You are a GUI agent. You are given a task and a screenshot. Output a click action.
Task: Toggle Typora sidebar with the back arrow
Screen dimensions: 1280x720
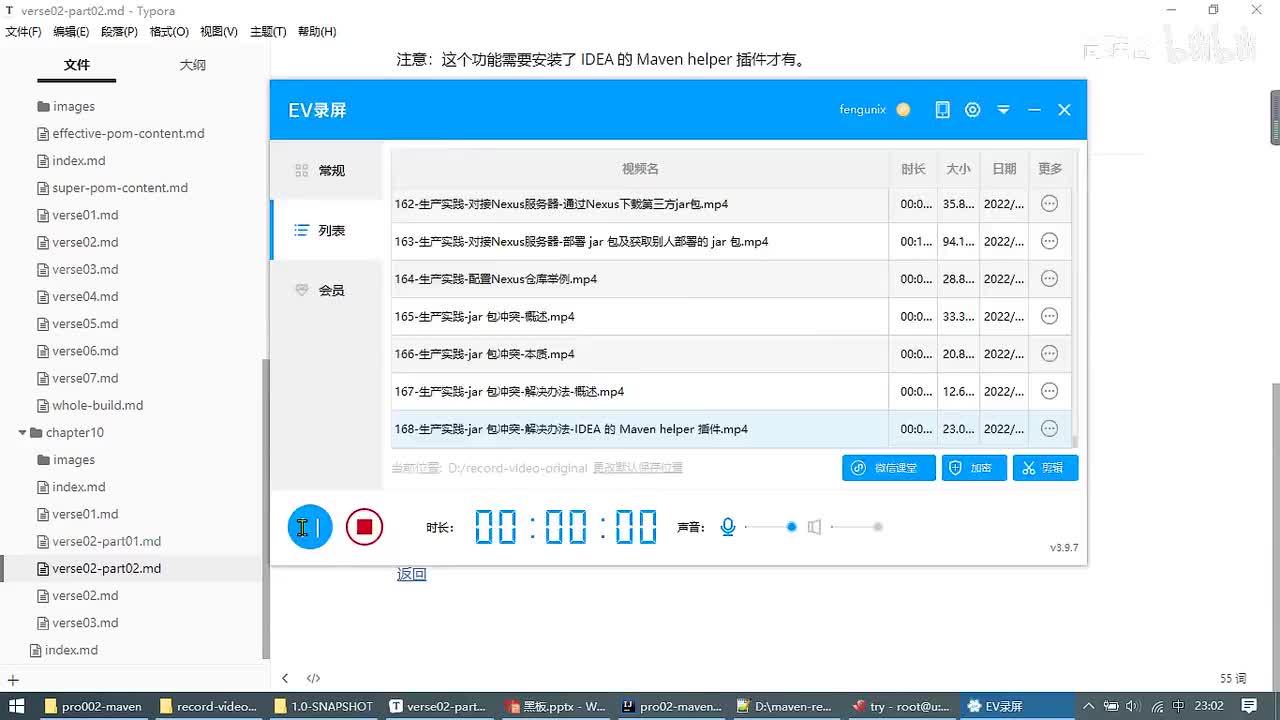pos(285,678)
